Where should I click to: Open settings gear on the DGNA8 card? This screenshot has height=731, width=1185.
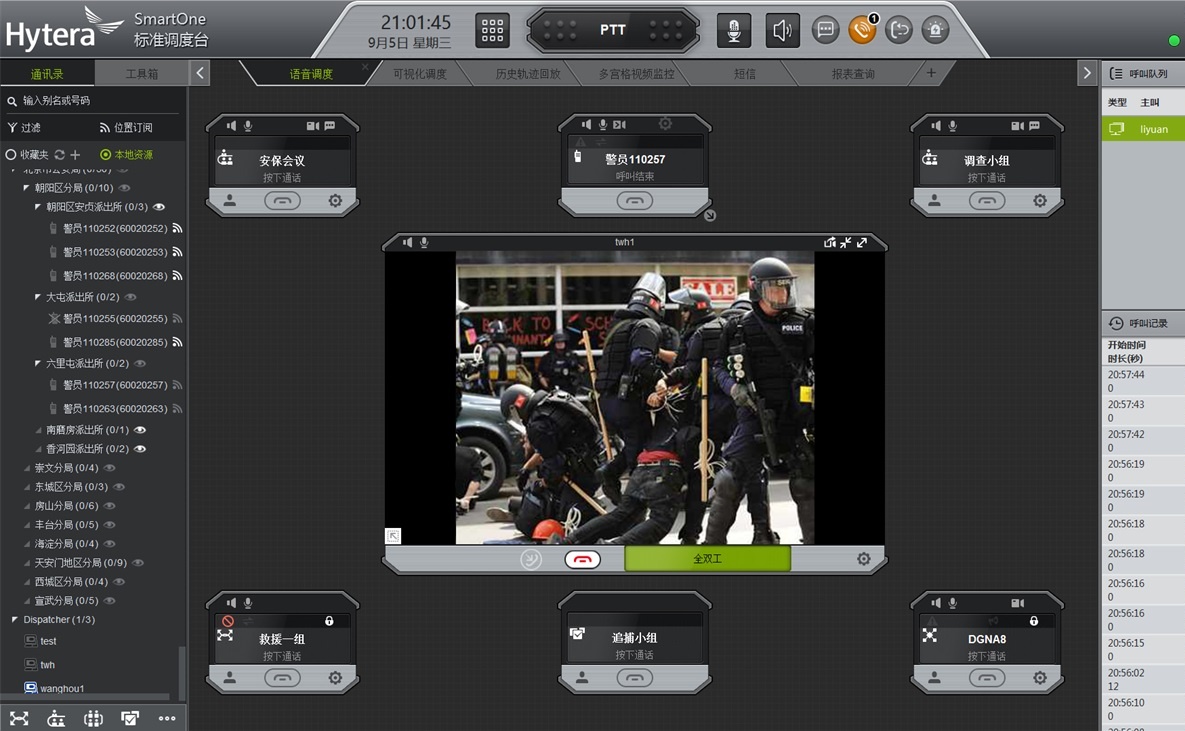tap(1040, 677)
